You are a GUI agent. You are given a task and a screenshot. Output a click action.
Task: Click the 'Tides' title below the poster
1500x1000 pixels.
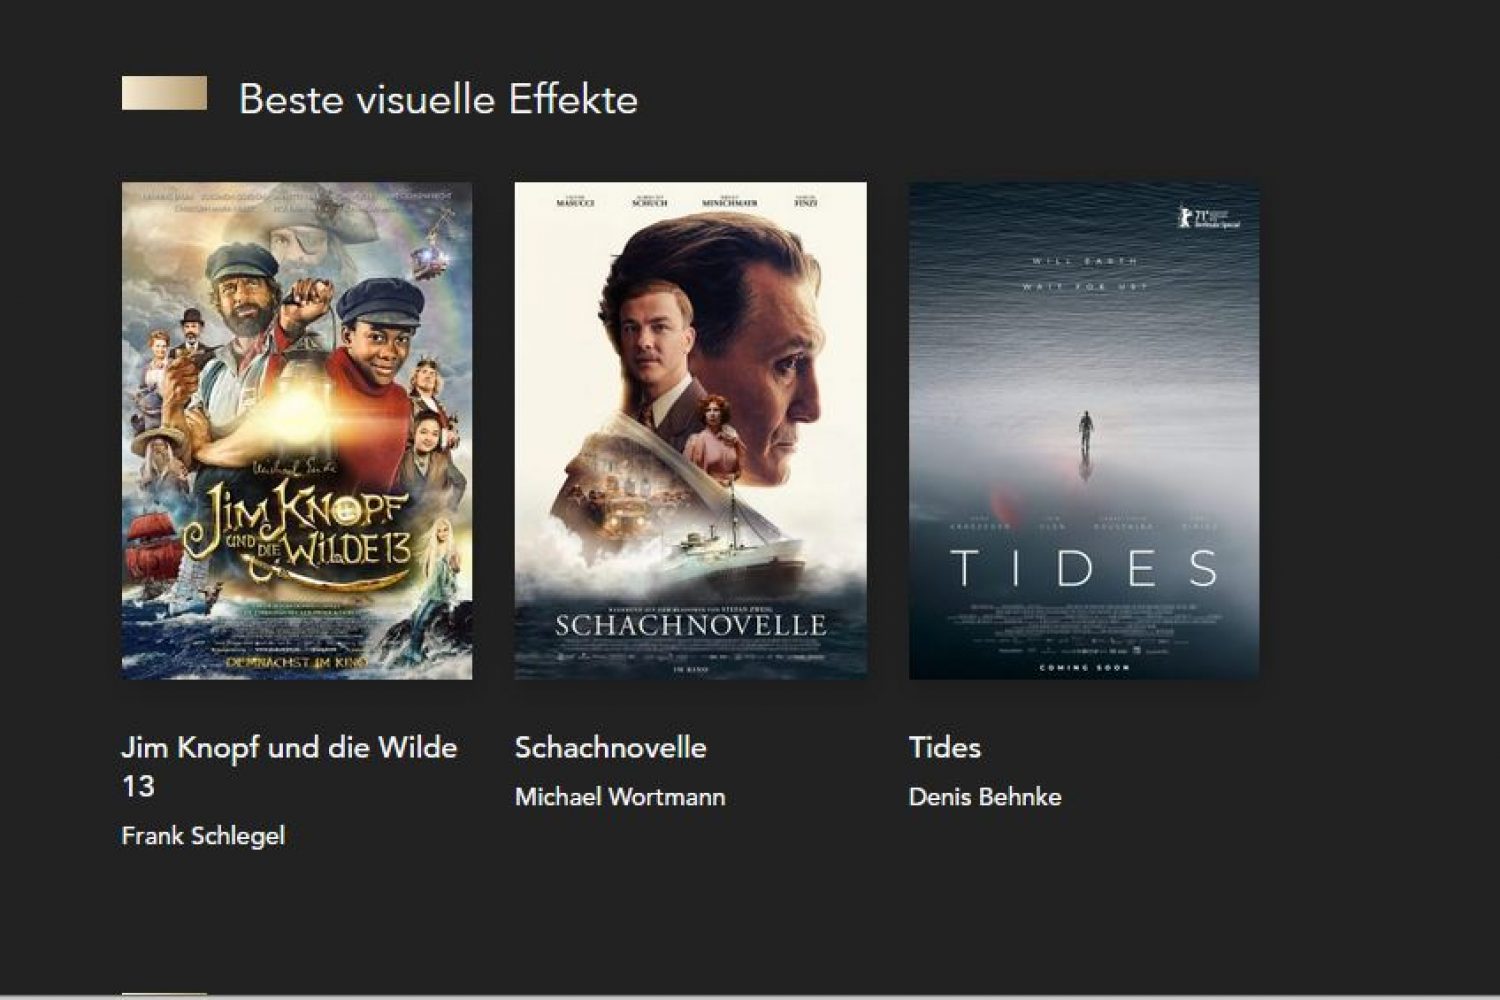[945, 748]
